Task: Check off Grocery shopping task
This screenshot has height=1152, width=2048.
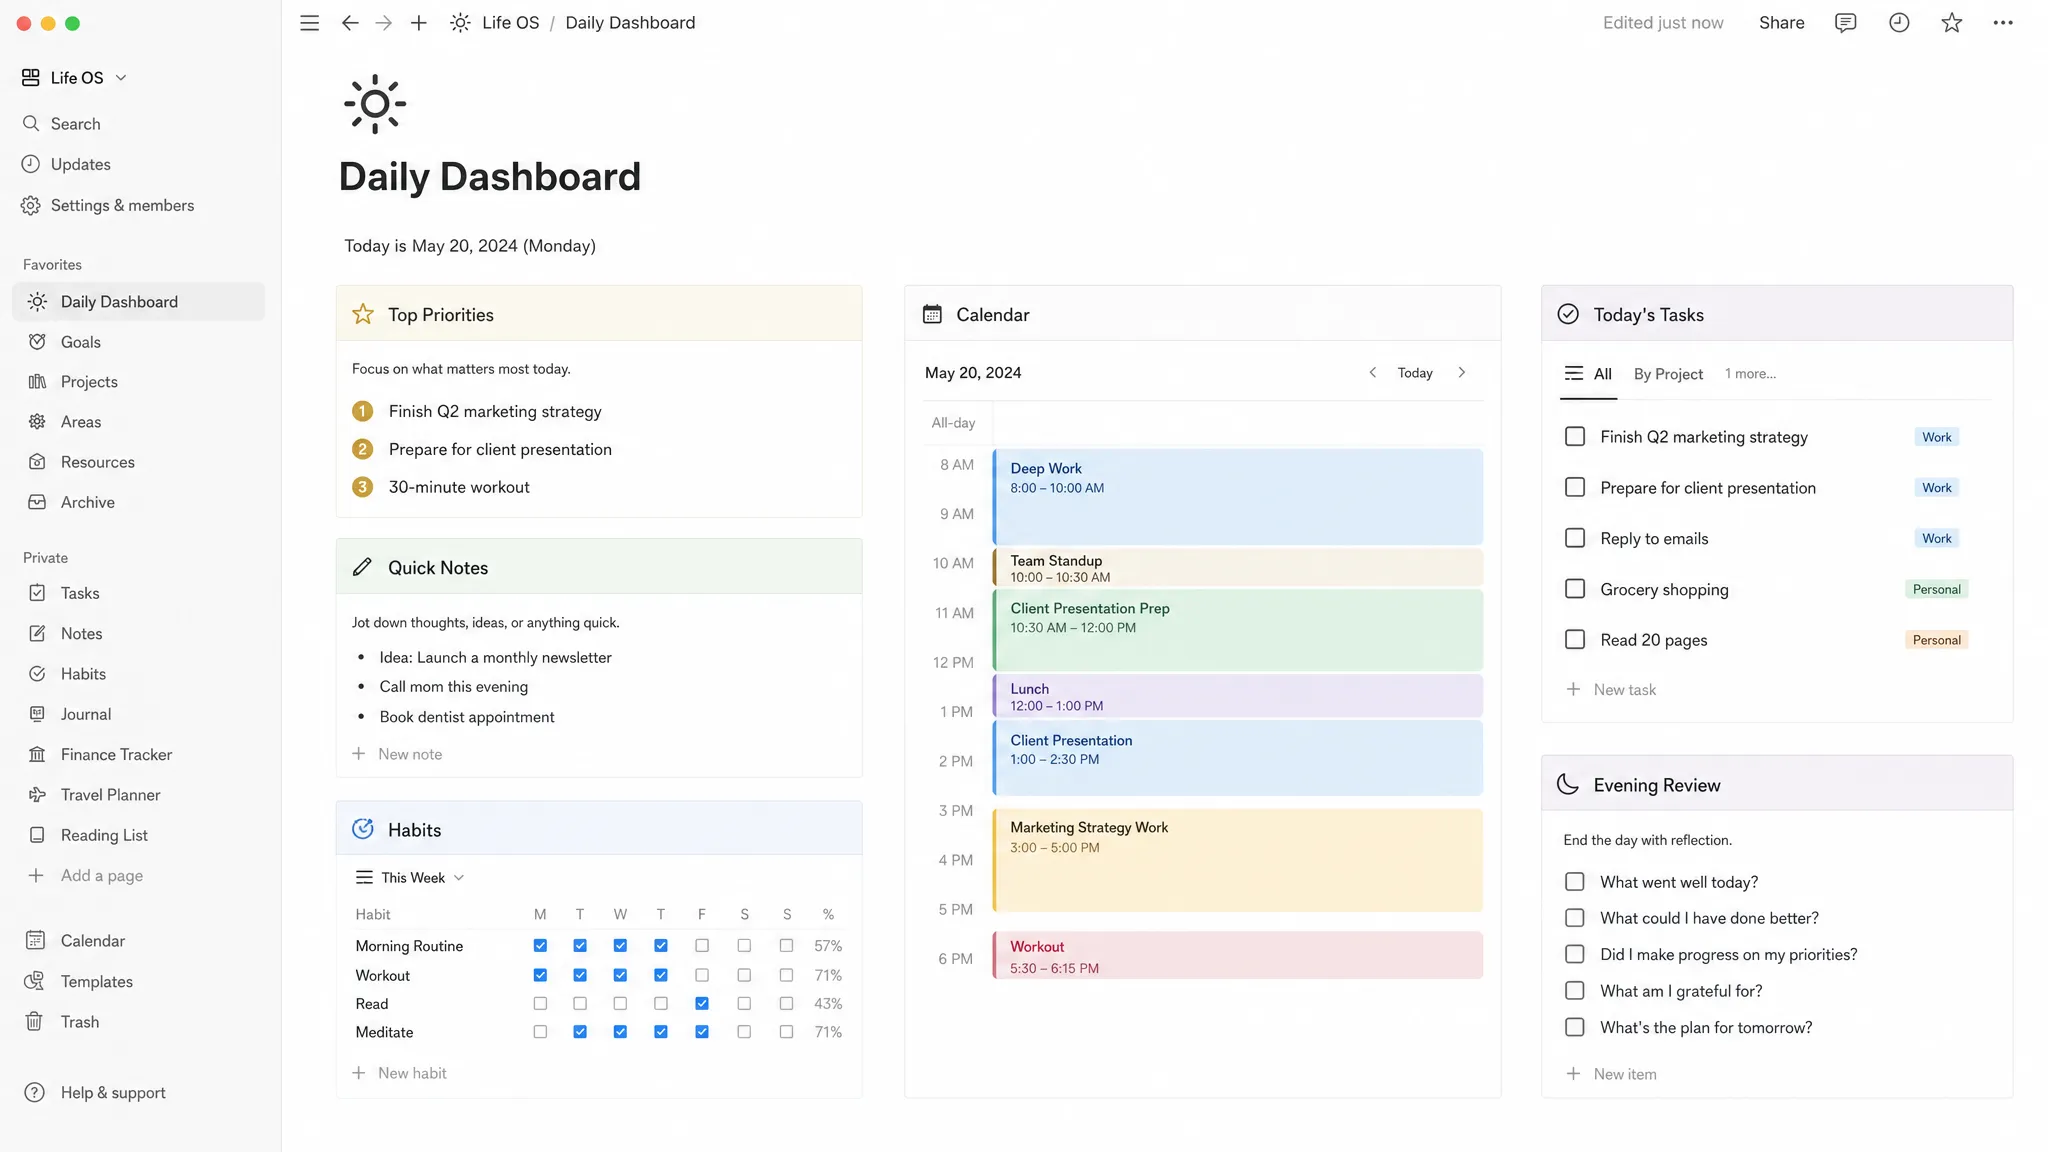Action: tap(1575, 589)
